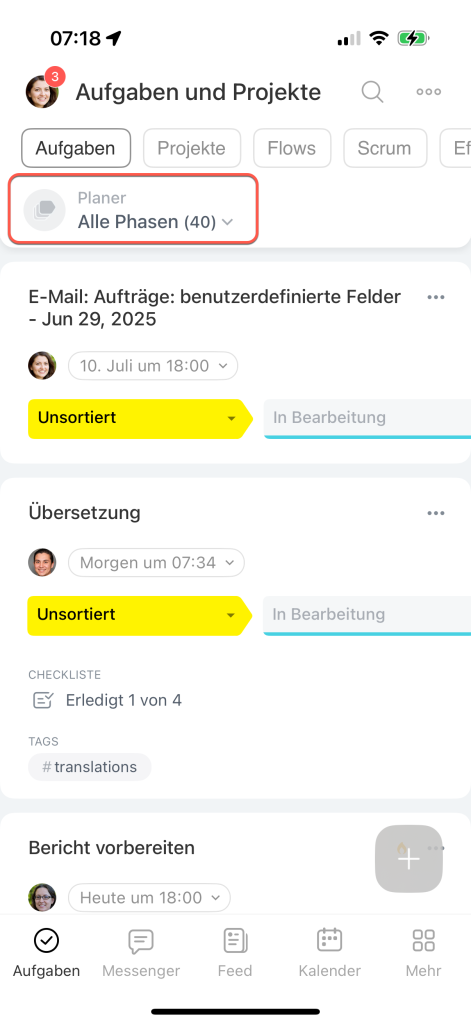Select the Flows tab
471x1024 pixels.
292,148
